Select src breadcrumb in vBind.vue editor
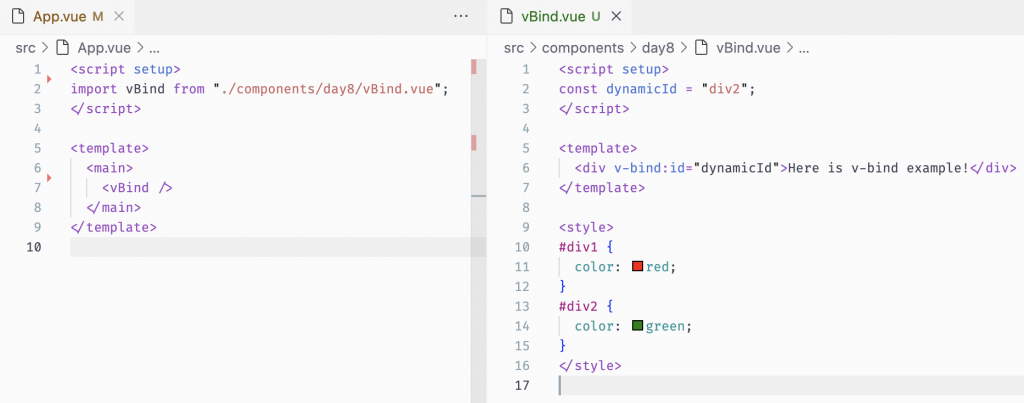The height and width of the screenshot is (403, 1024). pyautogui.click(x=514, y=48)
